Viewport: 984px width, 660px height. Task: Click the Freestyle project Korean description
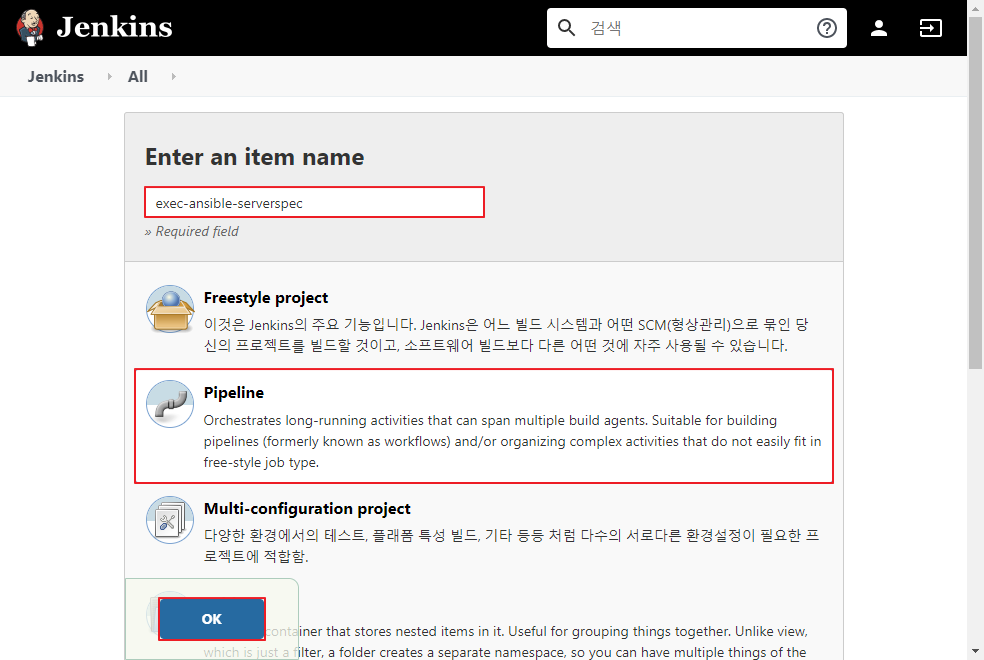pos(506,335)
